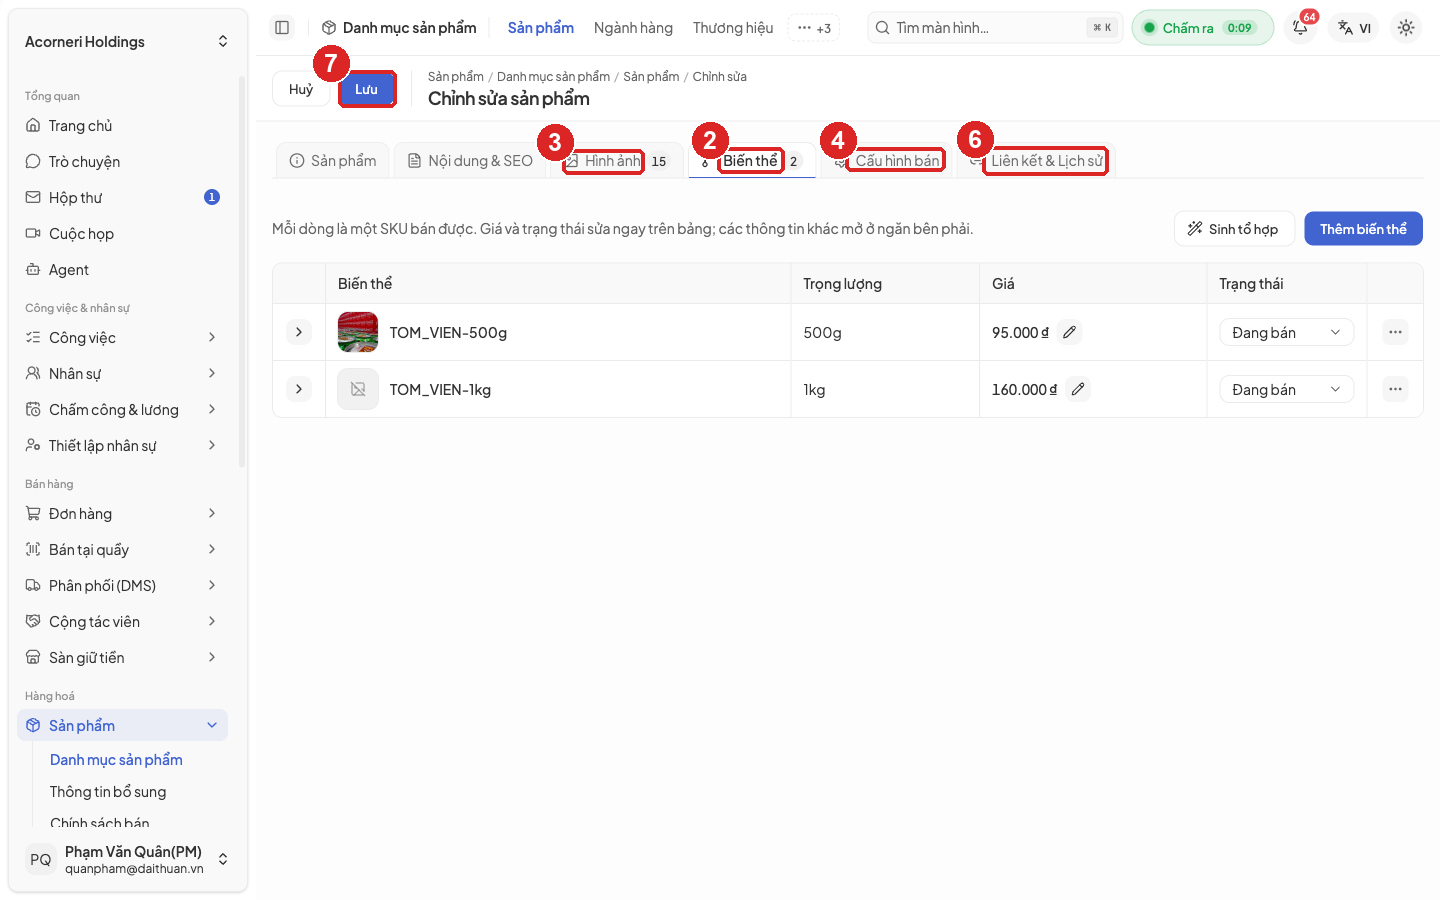Image resolution: width=1440 pixels, height=900 pixels.
Task: Click TOM_VIEN-500g product thumbnail
Action: [358, 332]
